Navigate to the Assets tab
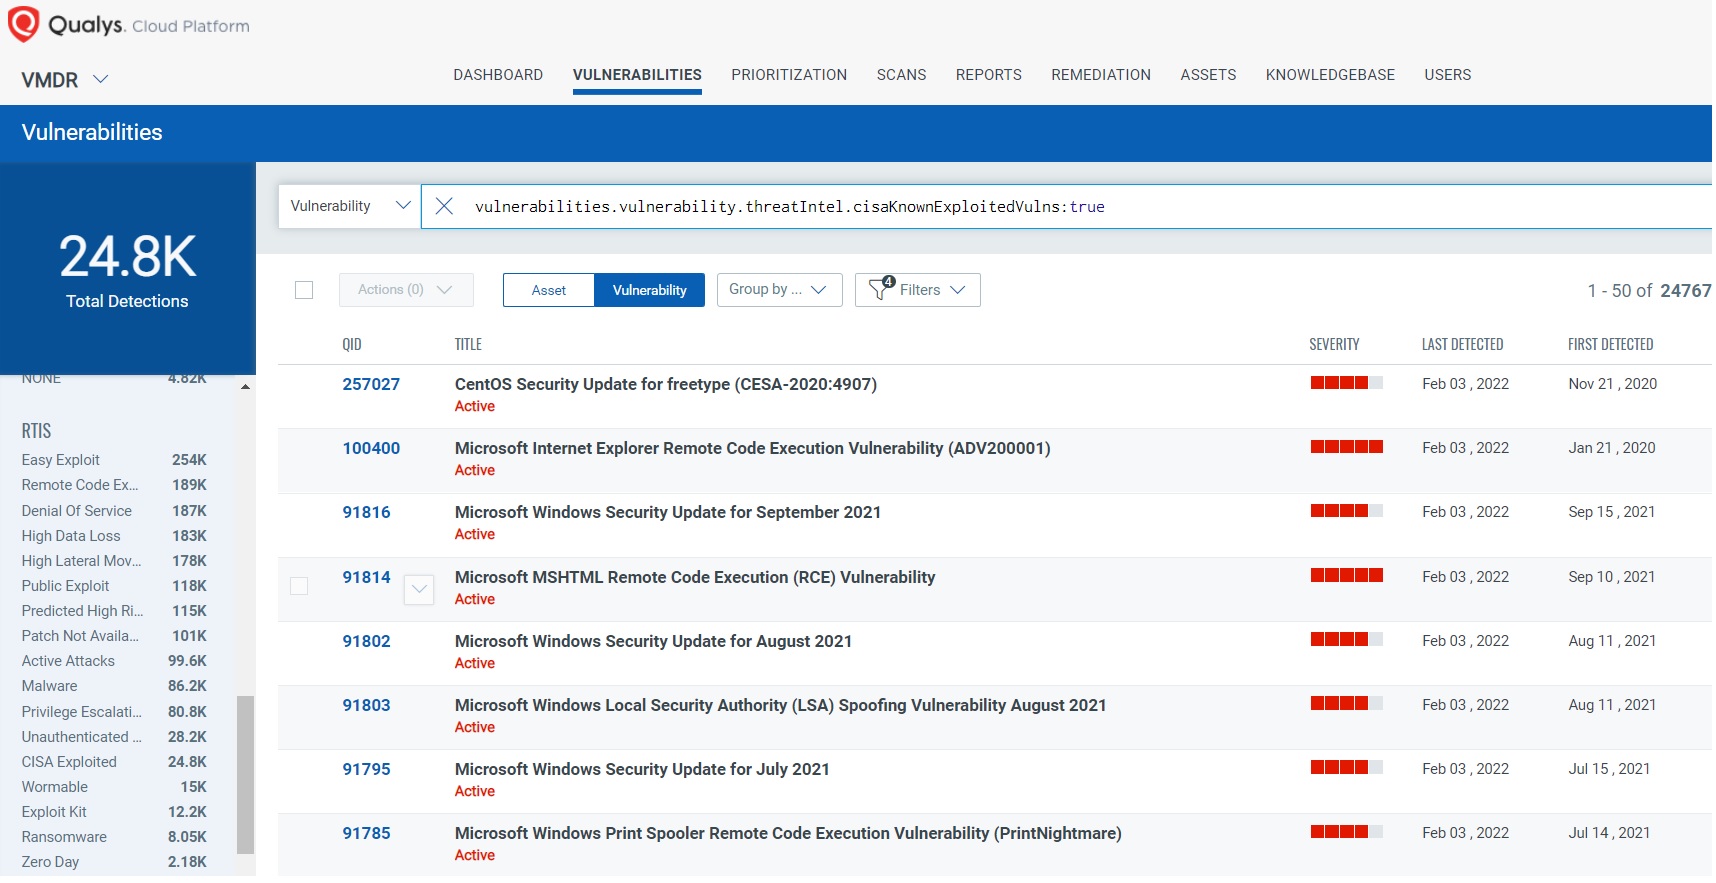1716x883 pixels. [1208, 75]
